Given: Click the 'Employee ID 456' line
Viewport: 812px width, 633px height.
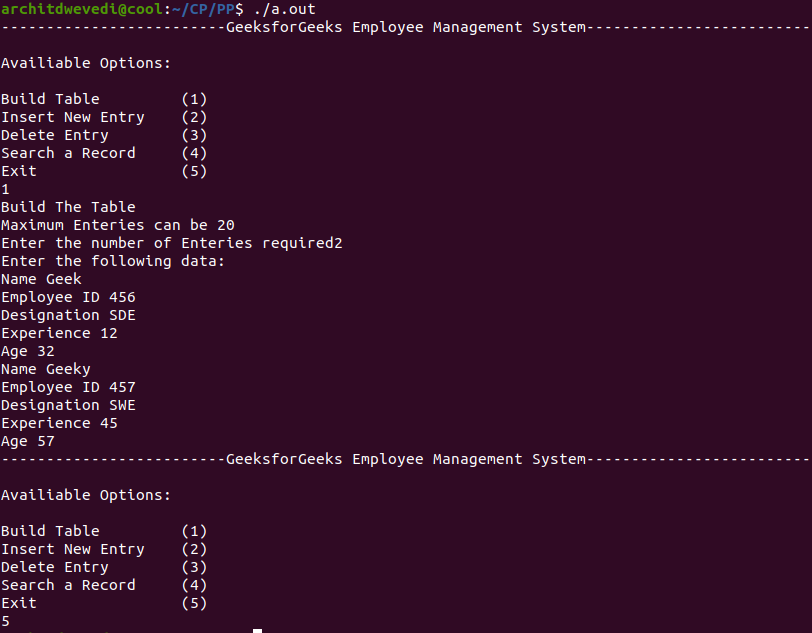Looking at the screenshot, I should [68, 297].
